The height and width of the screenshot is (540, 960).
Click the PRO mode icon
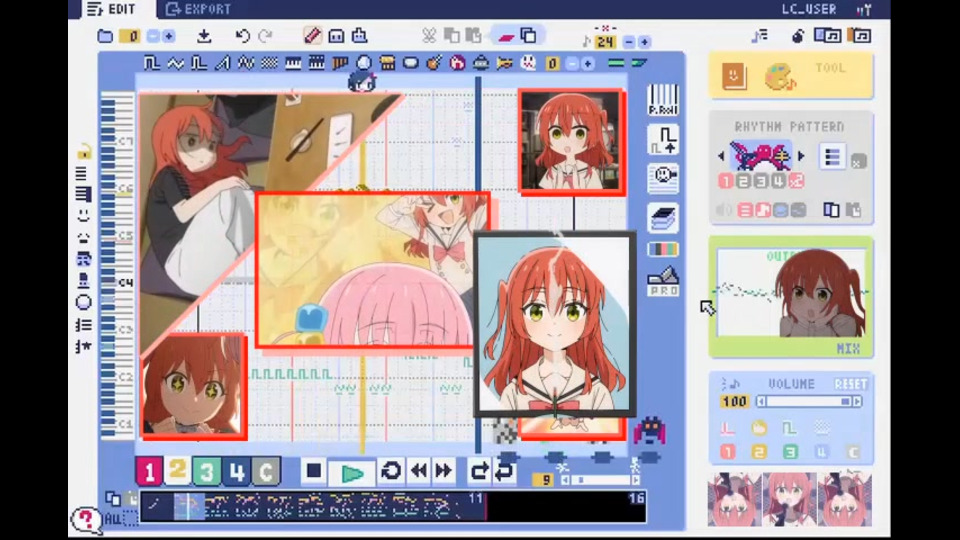click(x=663, y=282)
